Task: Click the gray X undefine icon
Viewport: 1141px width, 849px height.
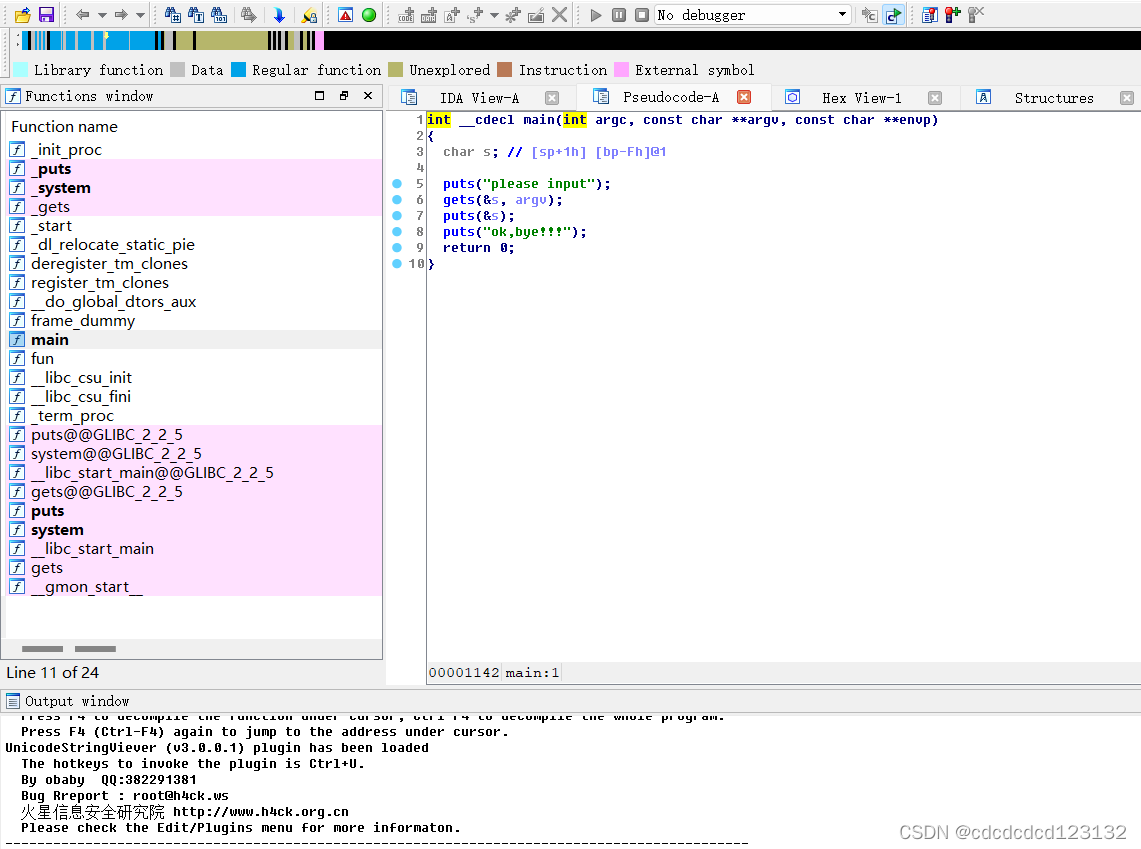Action: pos(559,15)
